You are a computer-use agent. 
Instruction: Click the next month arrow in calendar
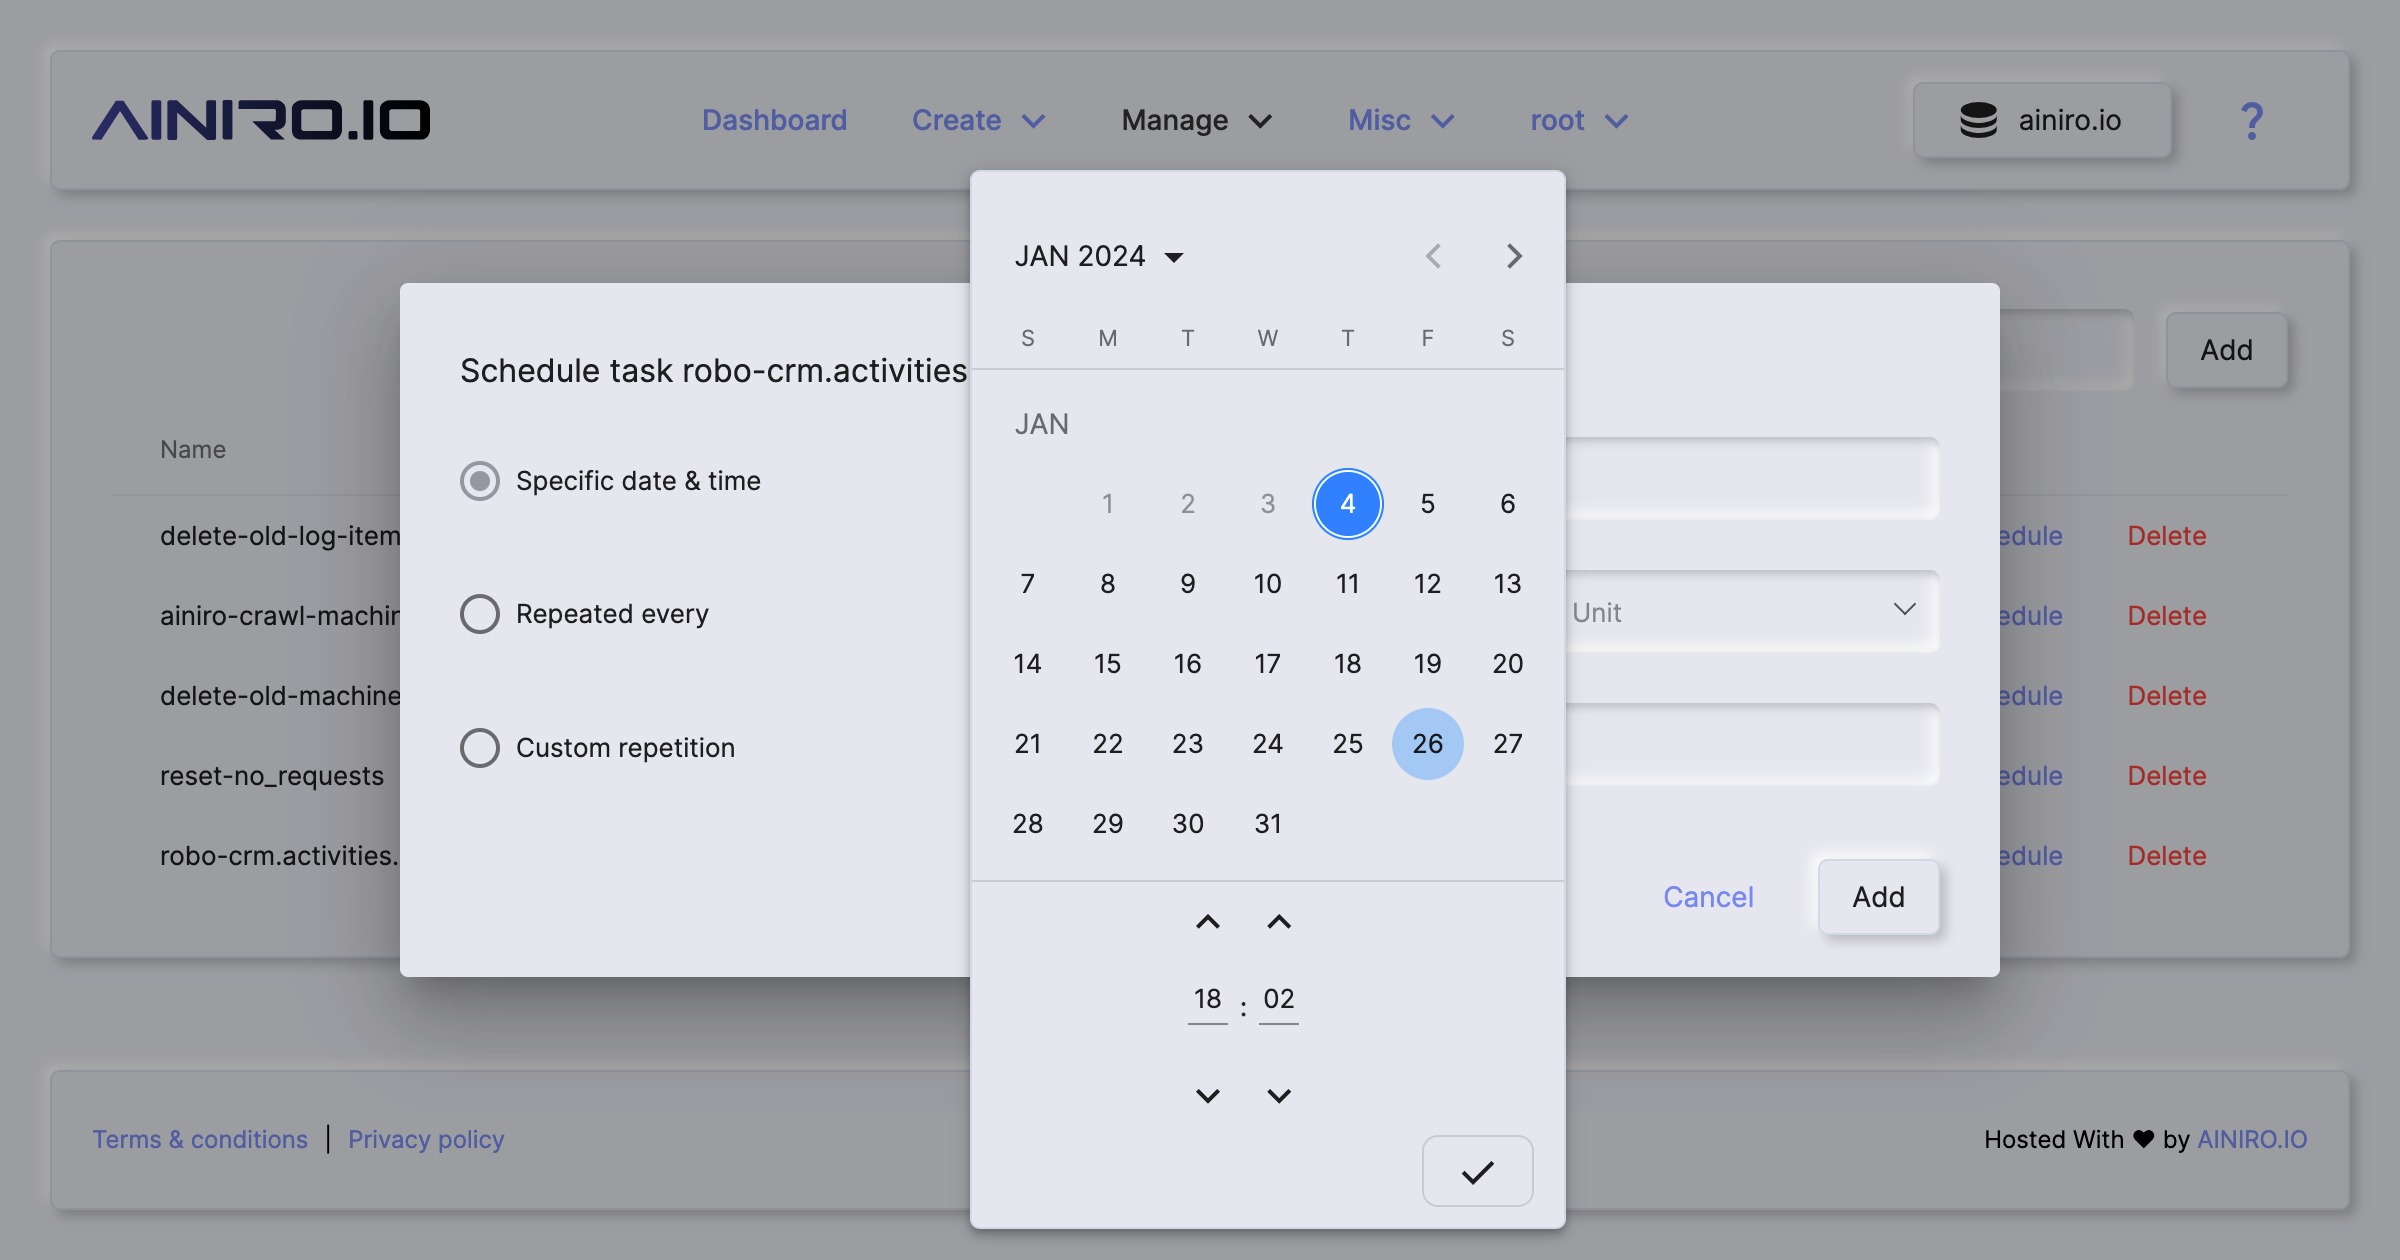(1514, 257)
